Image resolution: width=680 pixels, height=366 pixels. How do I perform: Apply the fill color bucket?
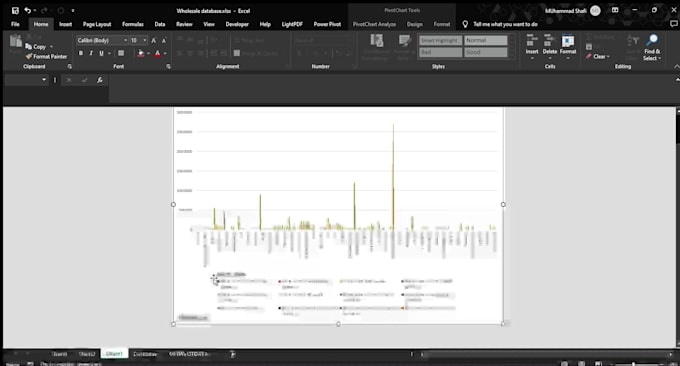pos(141,53)
